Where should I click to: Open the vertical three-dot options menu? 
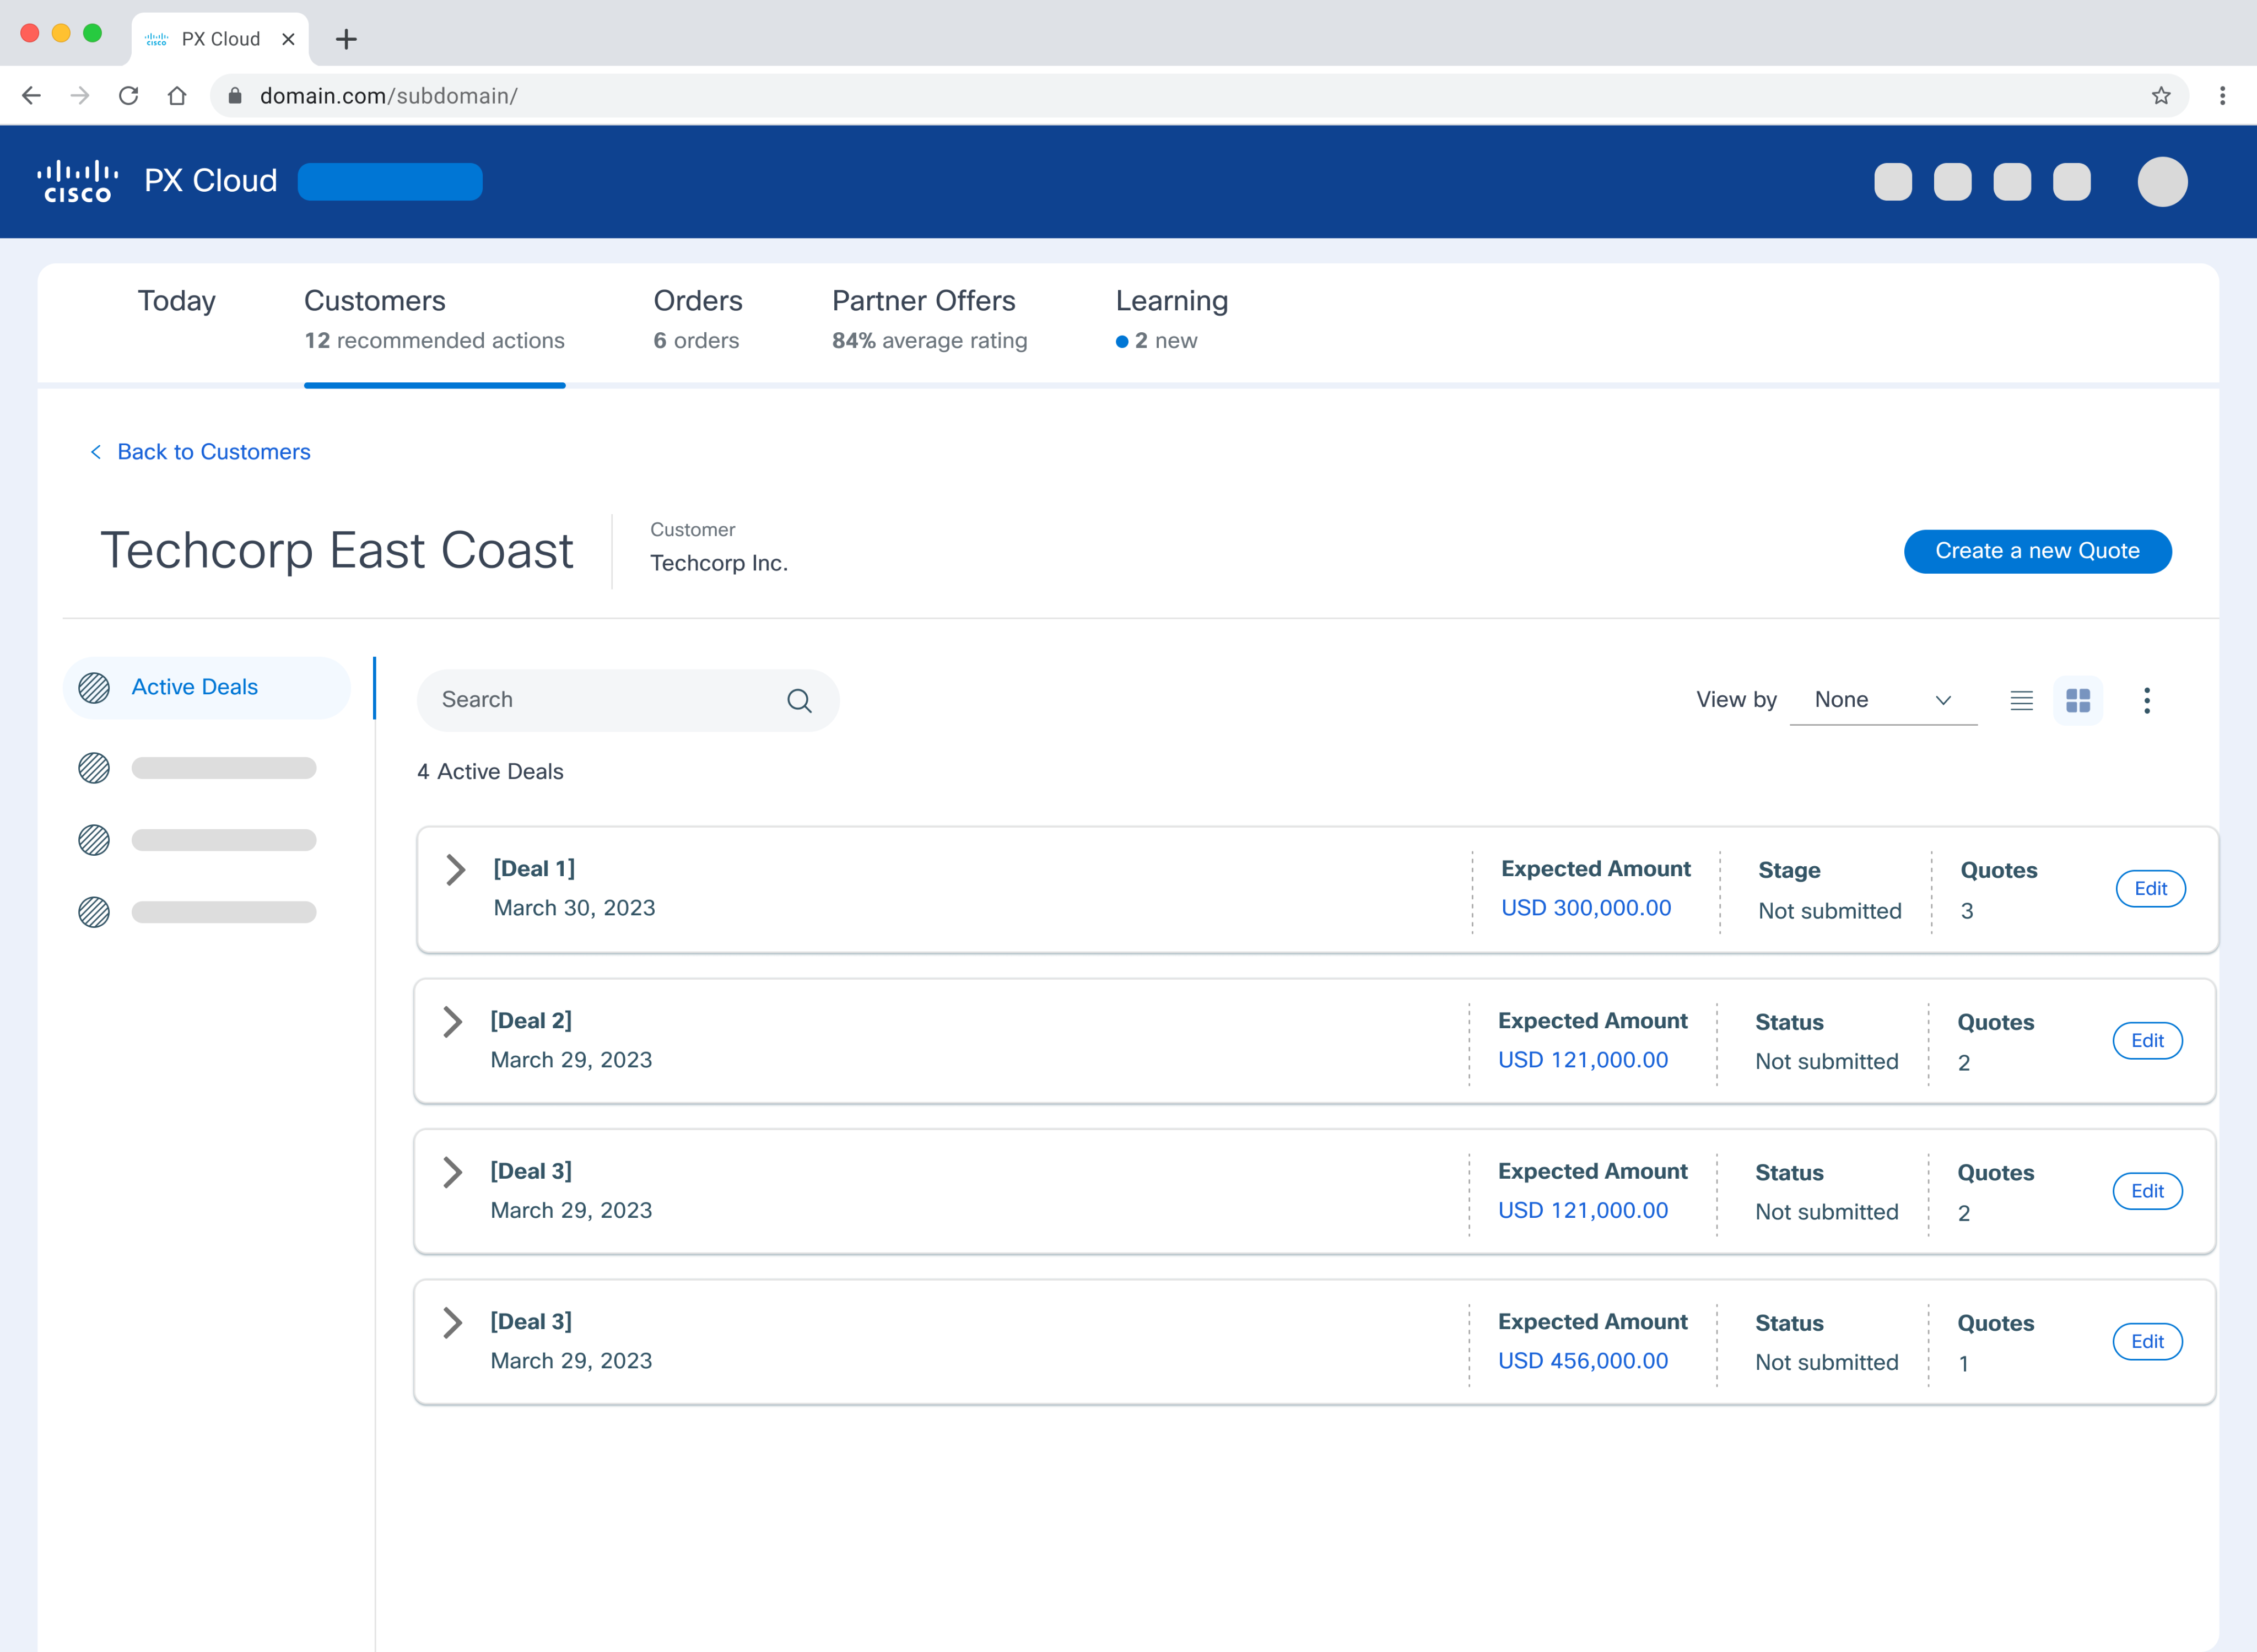[2146, 700]
